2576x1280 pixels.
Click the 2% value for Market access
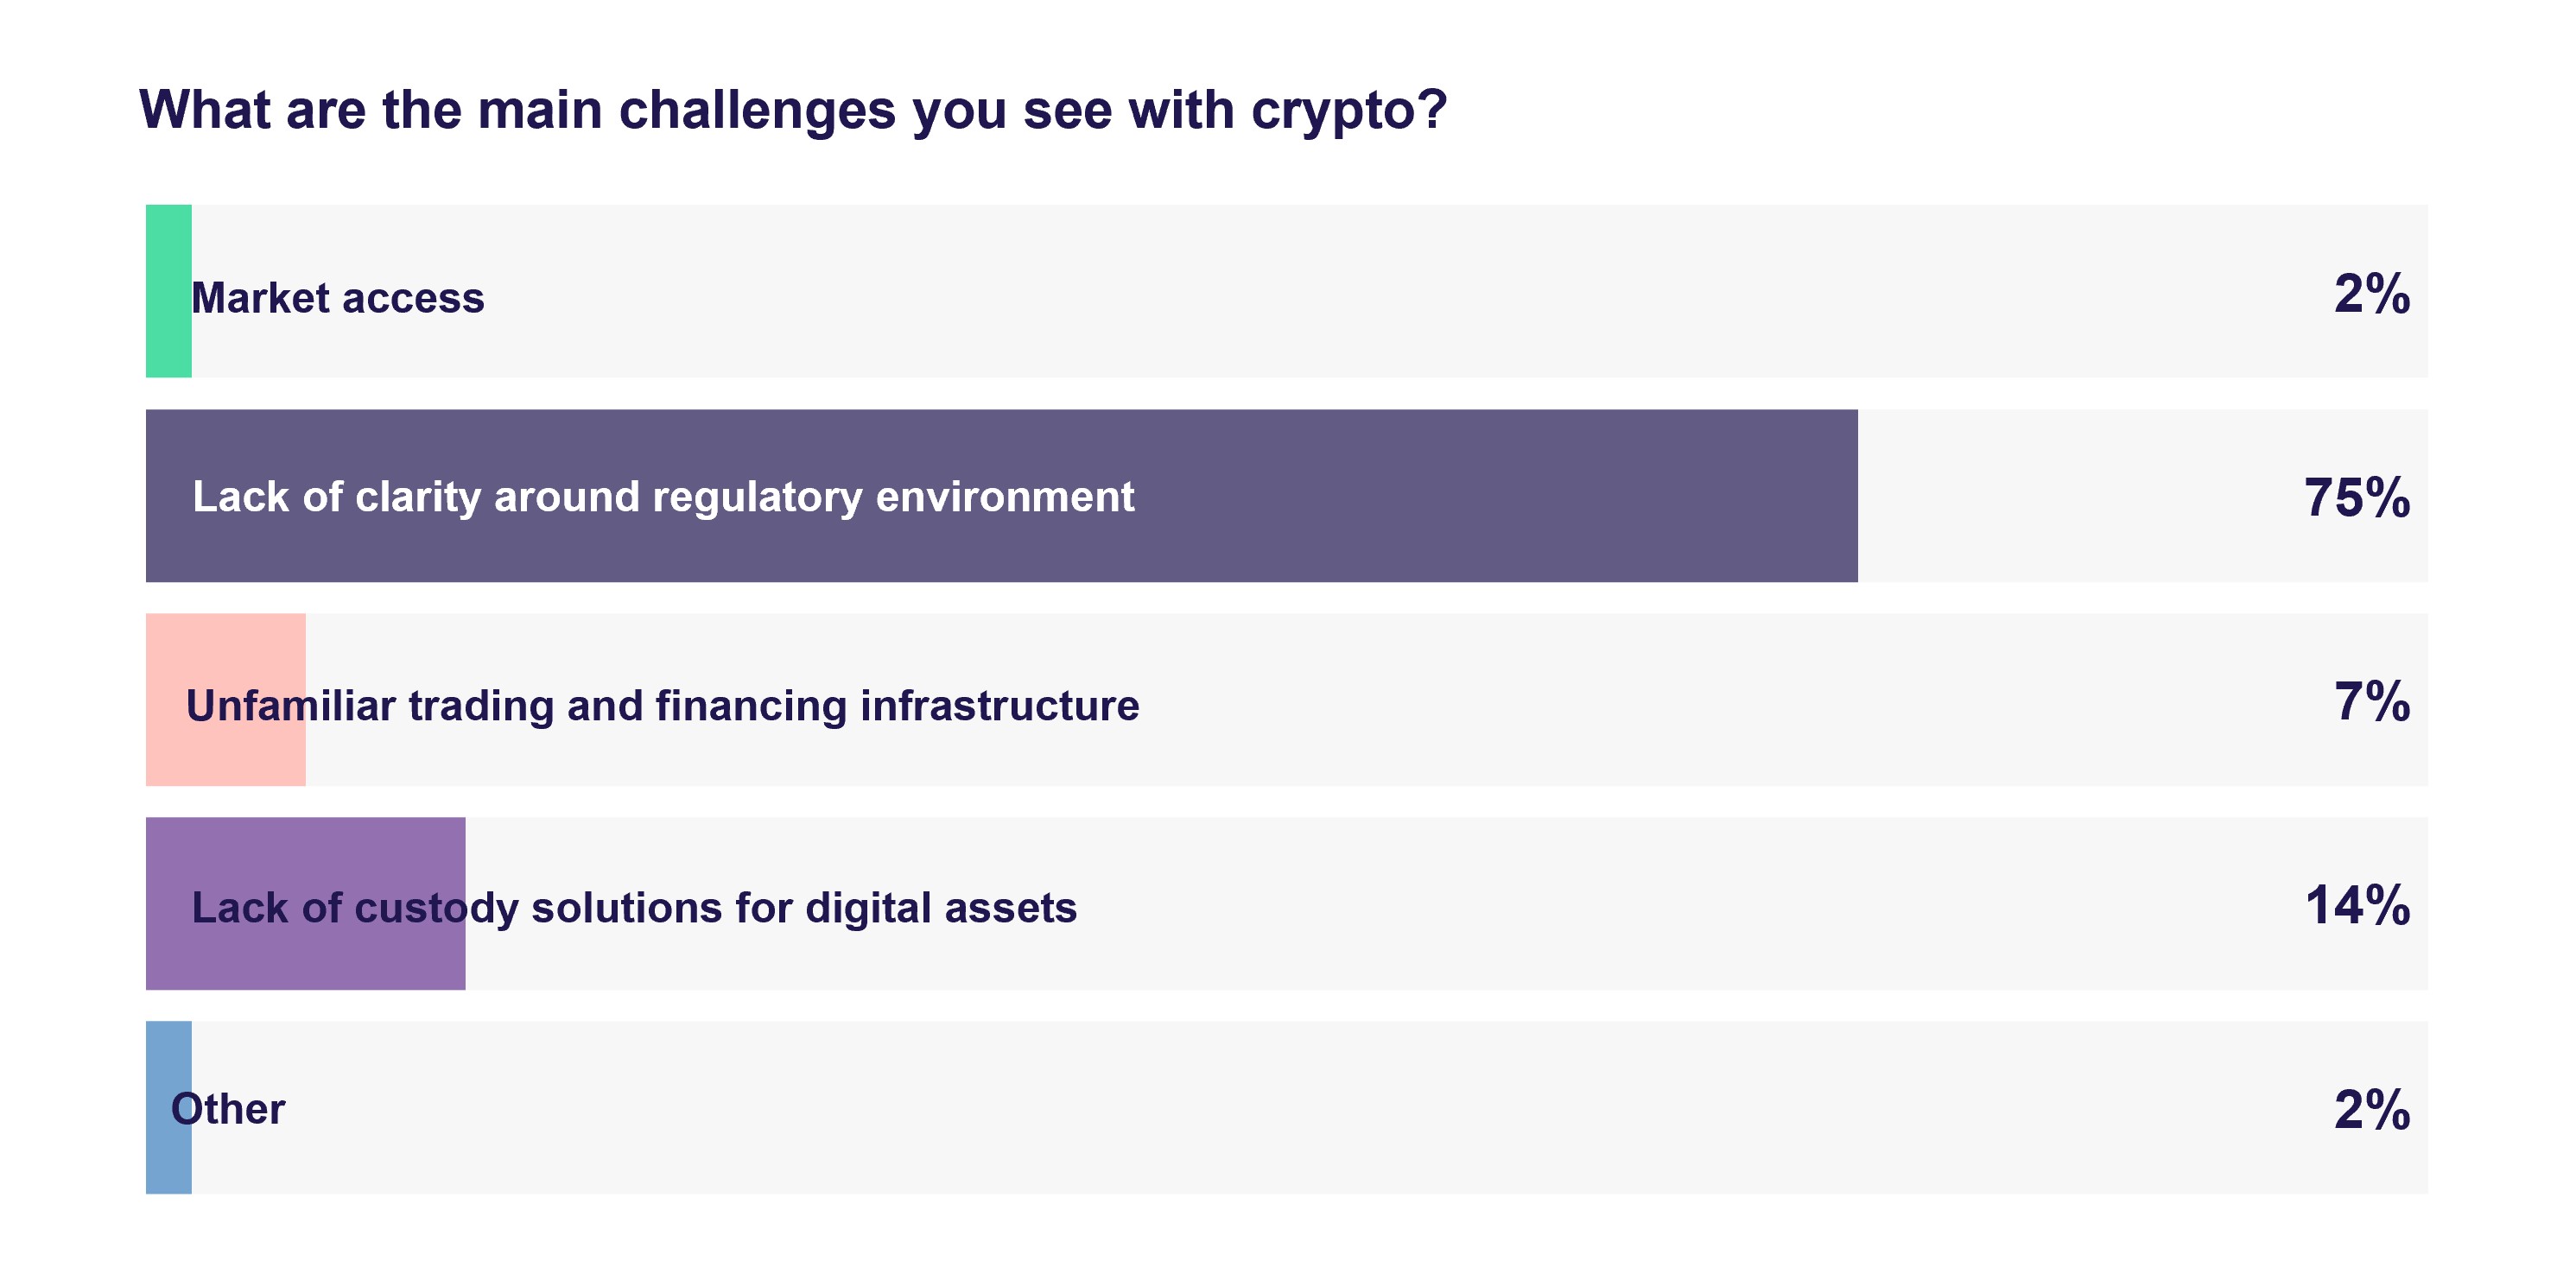2371,294
